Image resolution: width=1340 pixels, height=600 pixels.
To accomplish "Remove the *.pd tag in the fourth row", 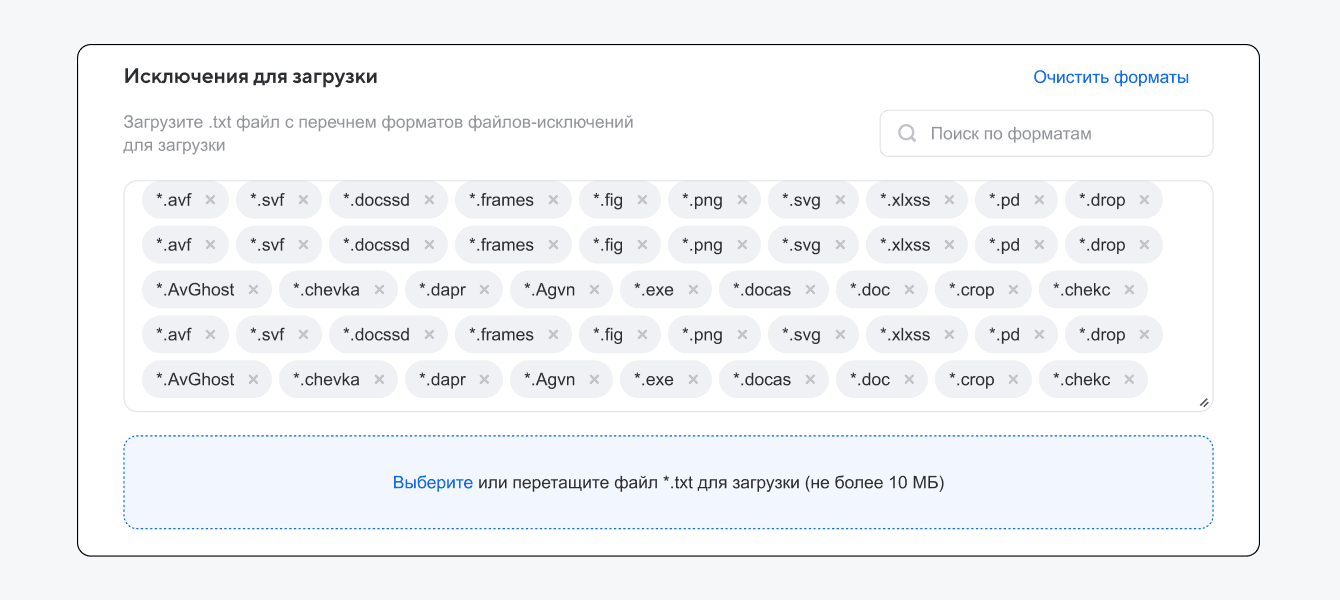I will click(x=1039, y=335).
